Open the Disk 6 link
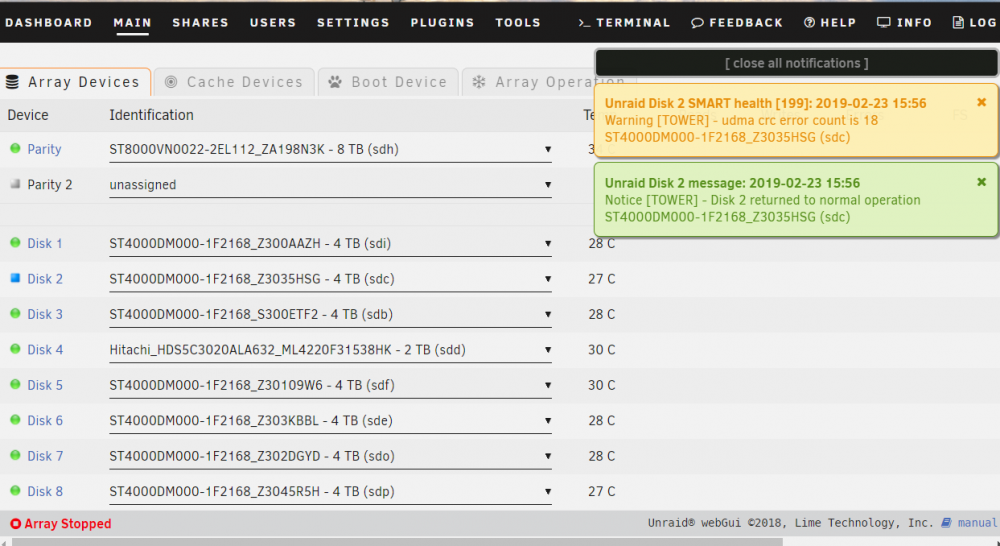The height and width of the screenshot is (546, 1000). [x=45, y=421]
